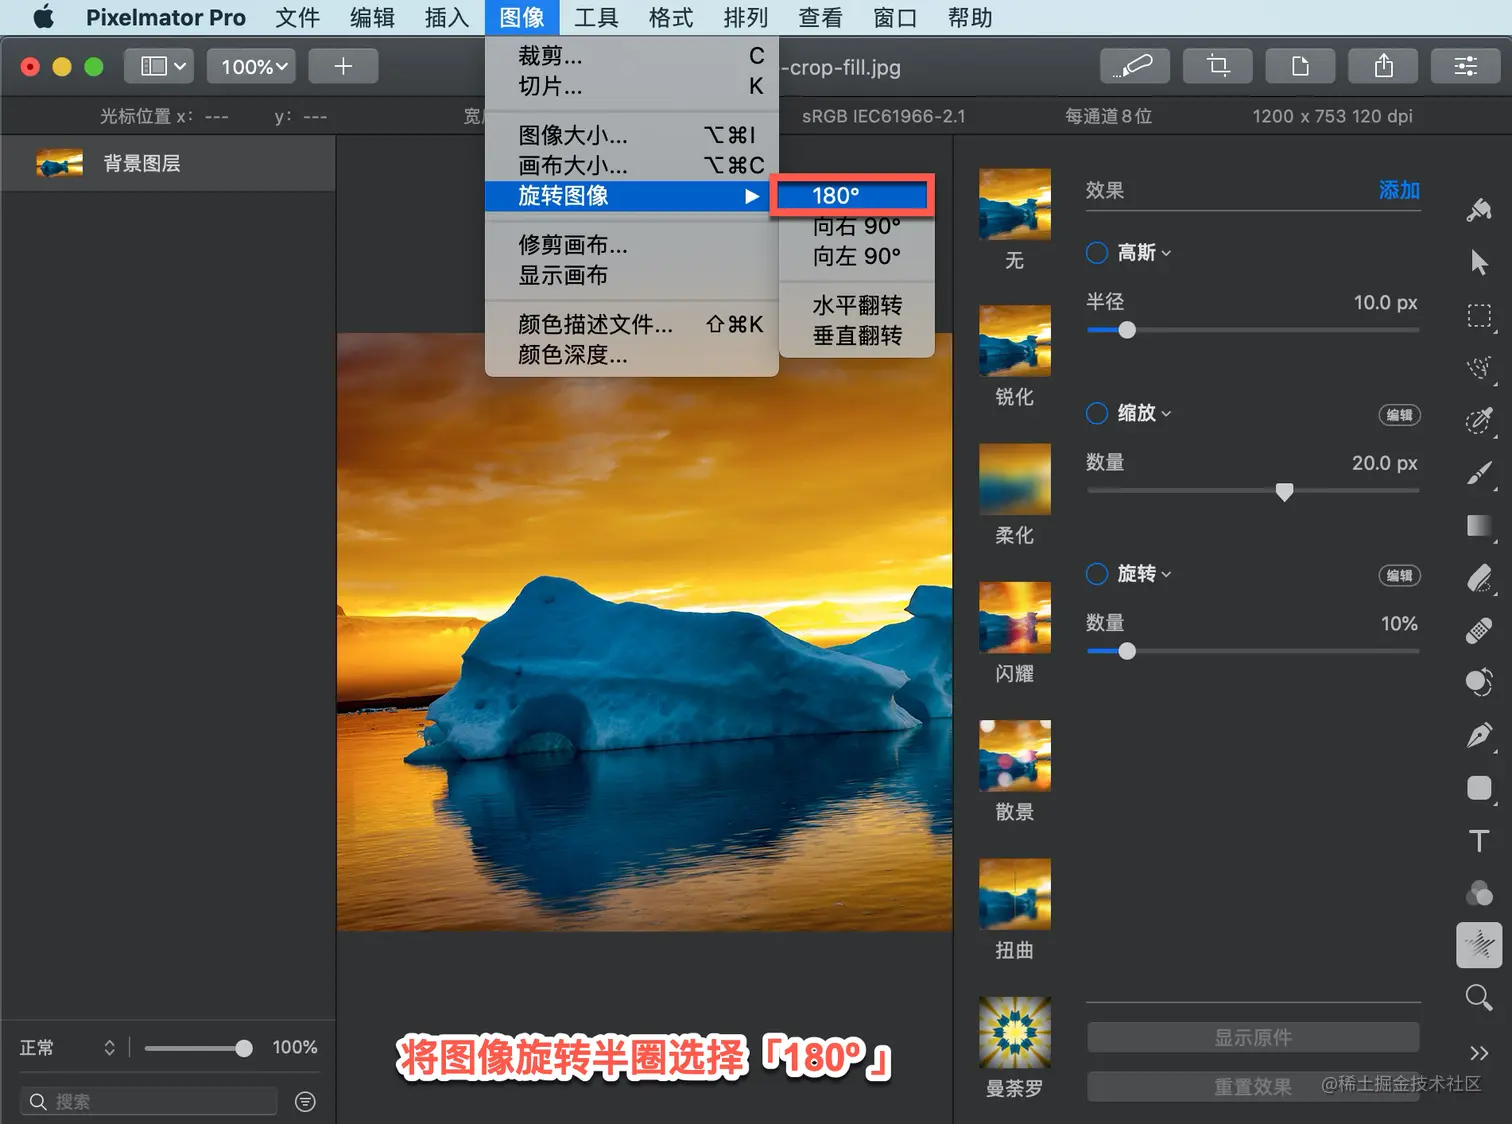Click the Crop toolbar button

[x=1217, y=66]
